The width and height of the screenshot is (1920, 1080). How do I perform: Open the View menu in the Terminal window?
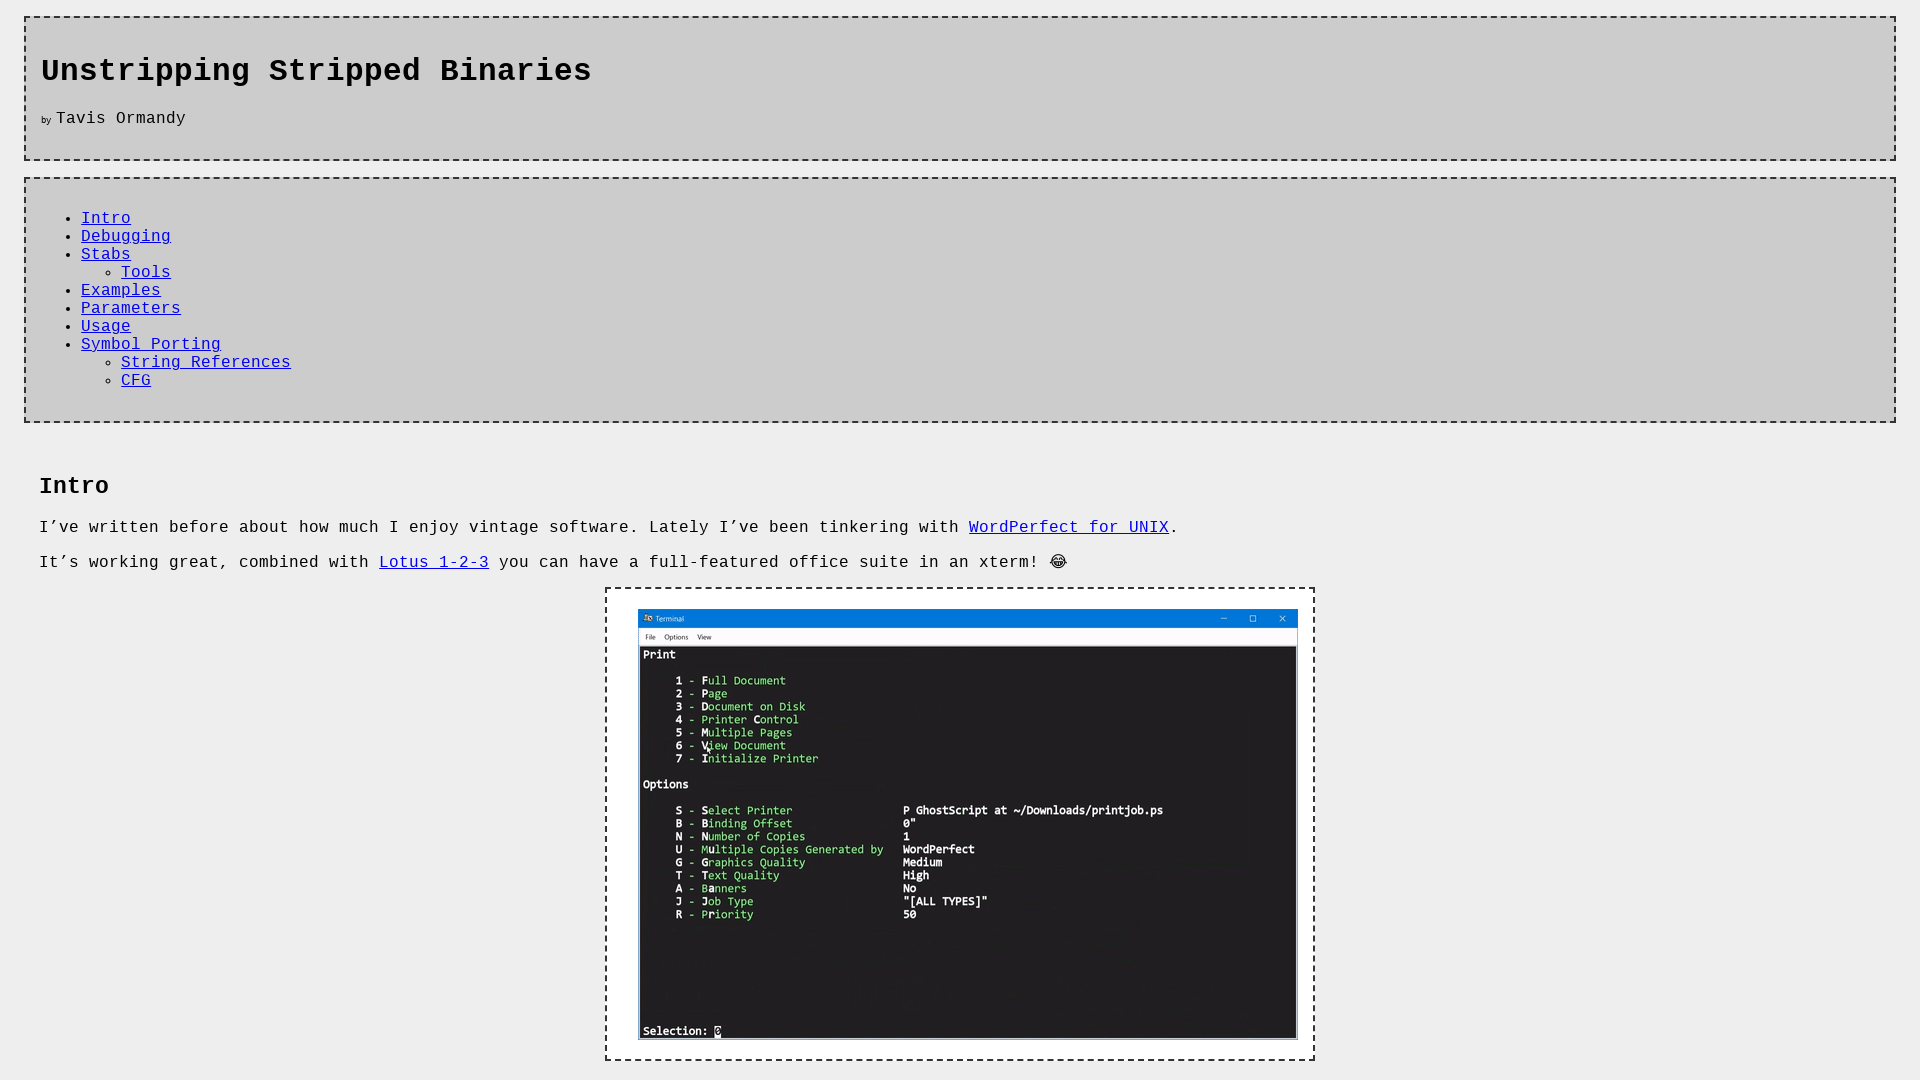704,637
